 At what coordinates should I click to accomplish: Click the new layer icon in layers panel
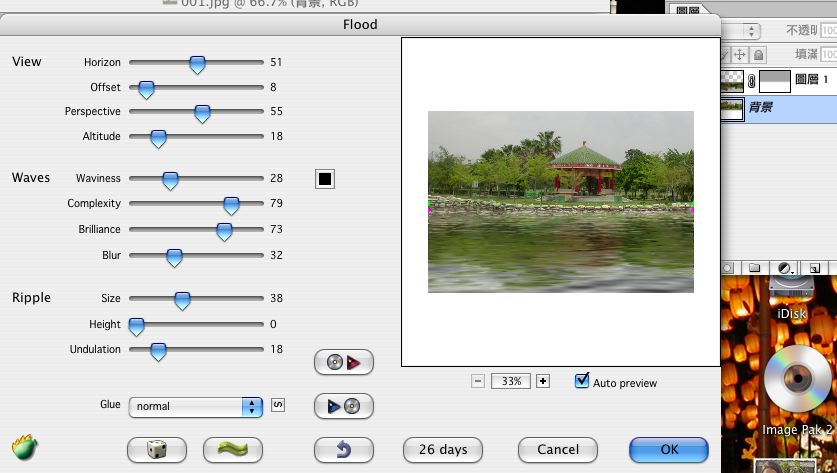tap(815, 267)
